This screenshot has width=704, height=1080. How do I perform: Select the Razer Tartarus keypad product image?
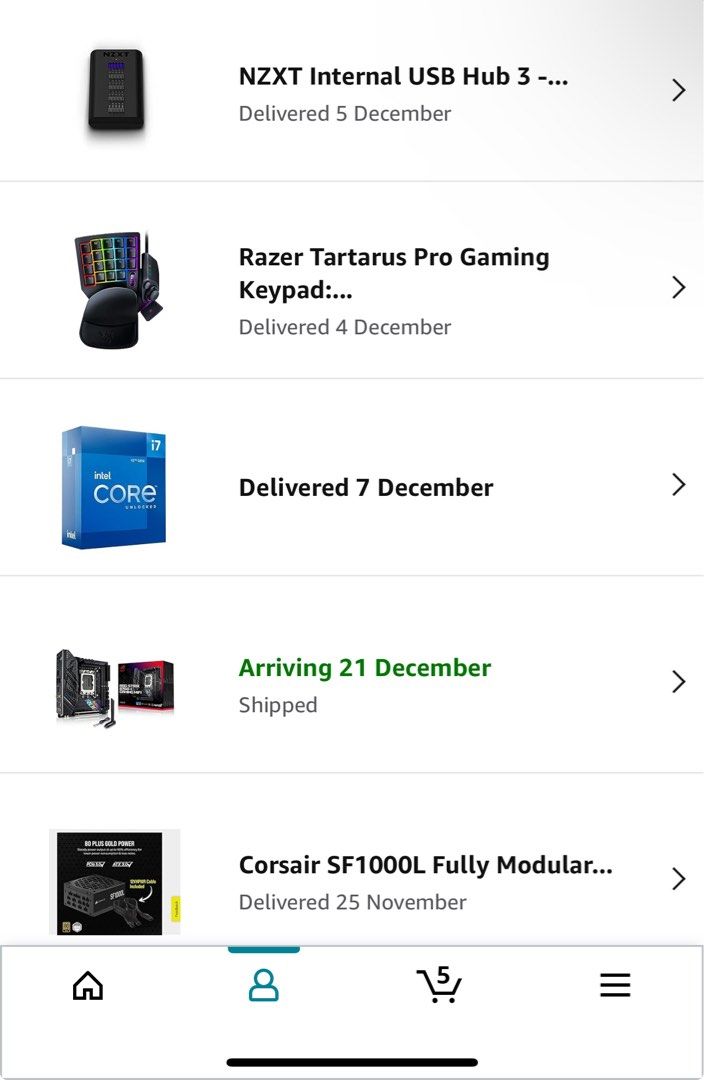(118, 289)
